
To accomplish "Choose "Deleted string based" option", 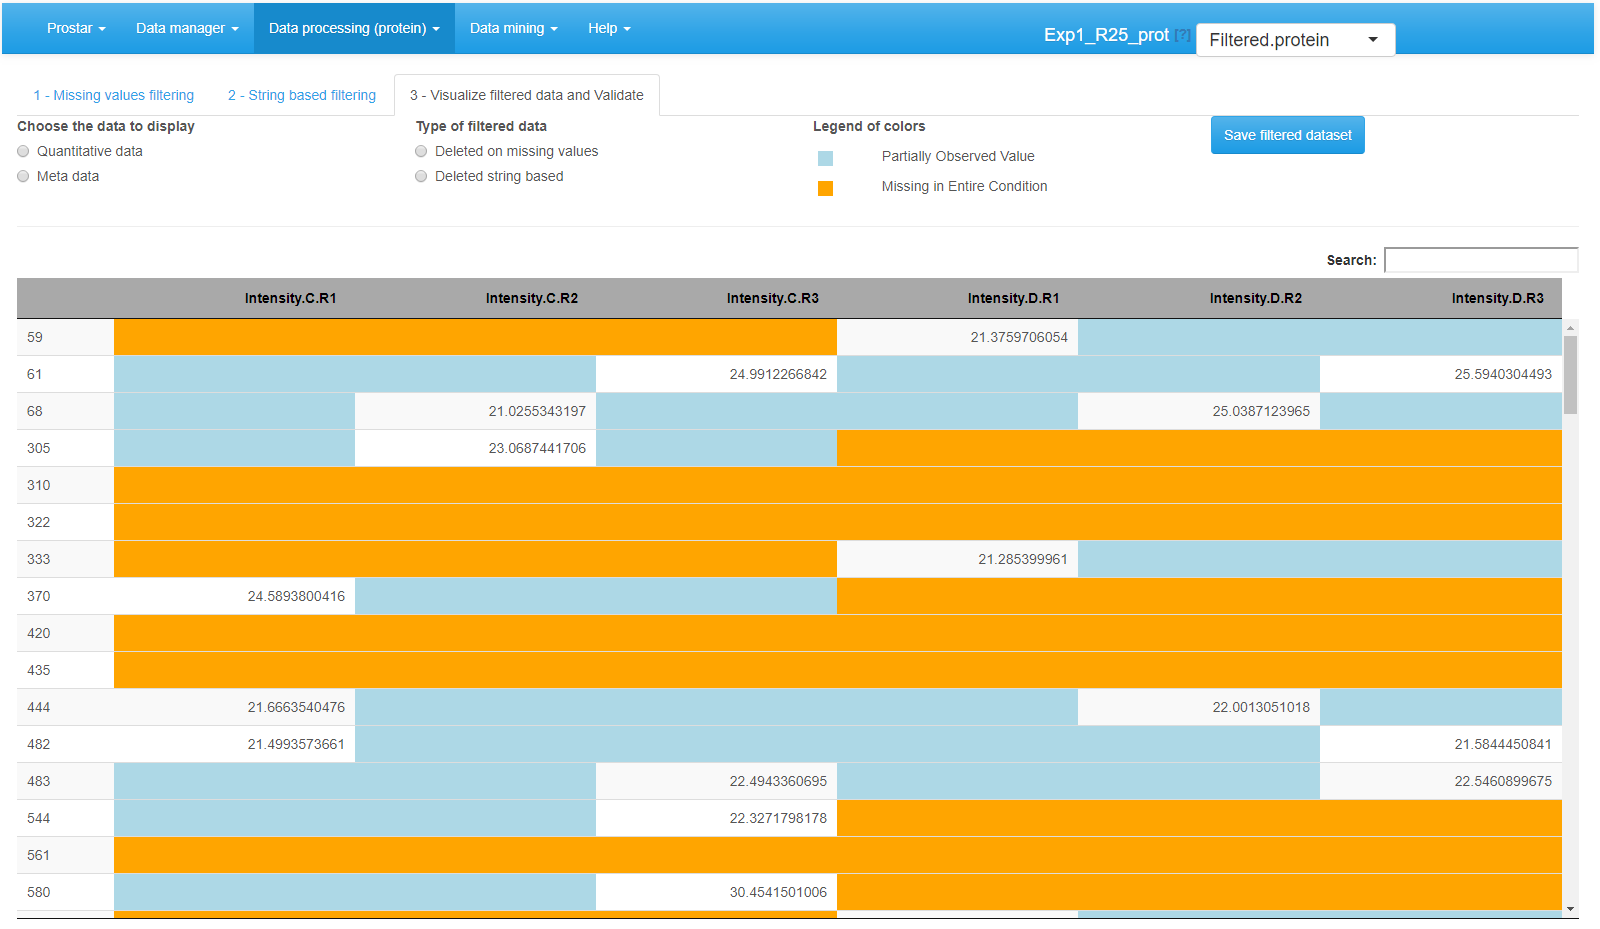I will pyautogui.click(x=421, y=176).
